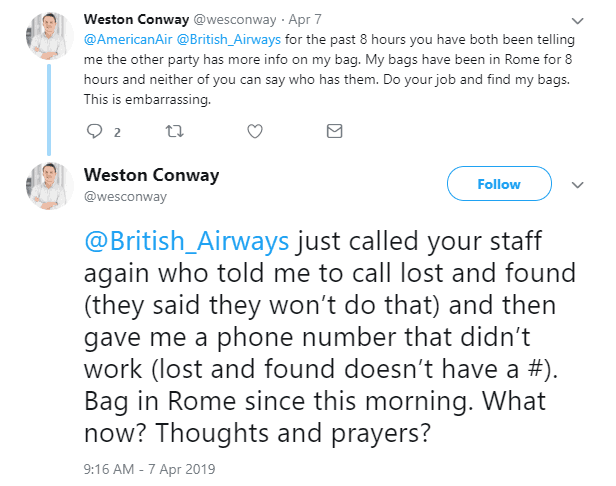Follow Weston Conway

click(498, 184)
